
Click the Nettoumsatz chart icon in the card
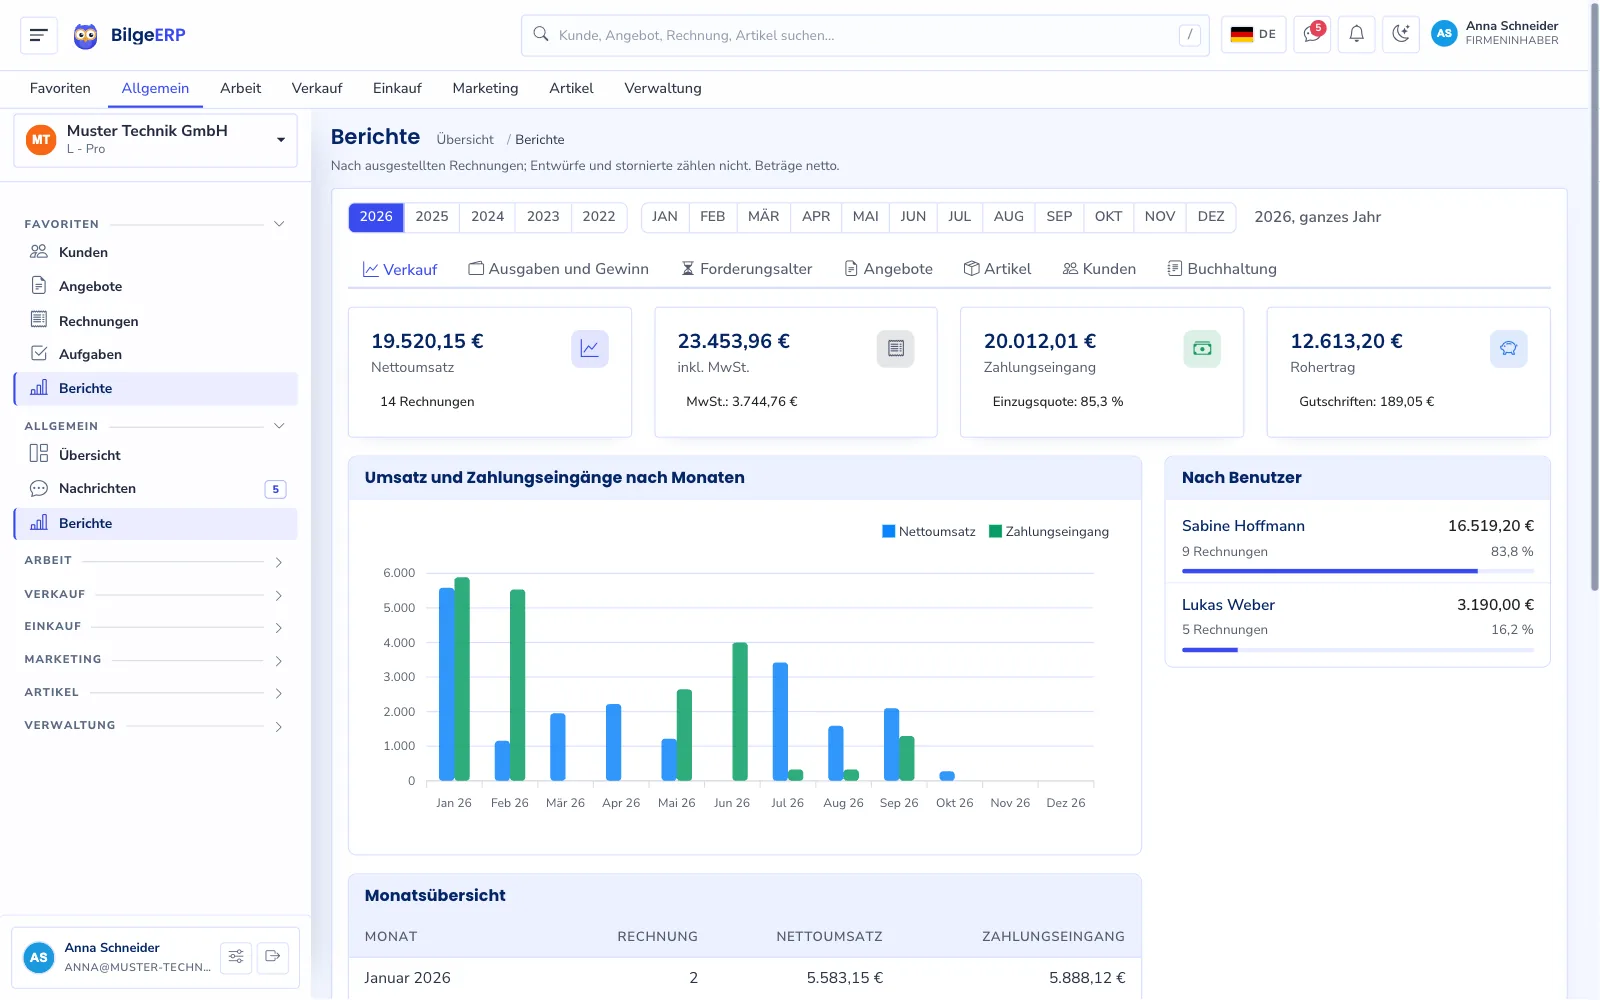590,349
